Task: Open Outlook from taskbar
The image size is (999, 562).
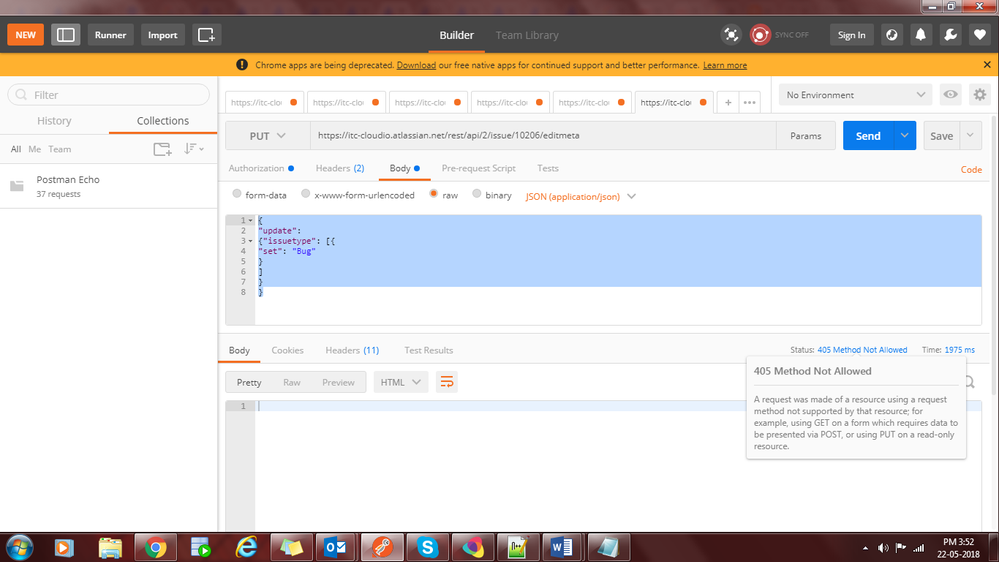Action: click(x=336, y=547)
